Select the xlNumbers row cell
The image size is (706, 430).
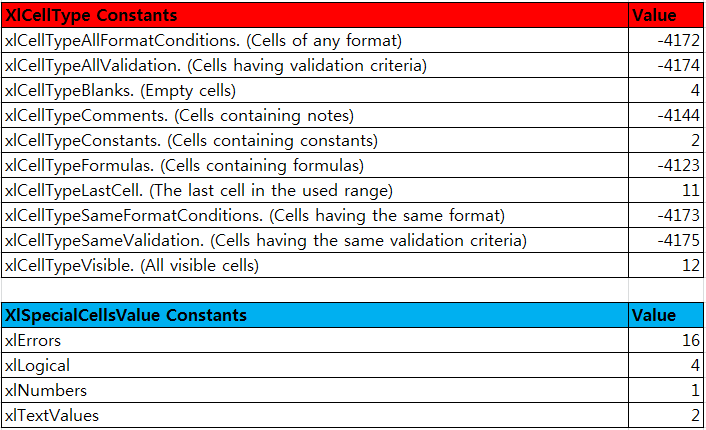315,390
